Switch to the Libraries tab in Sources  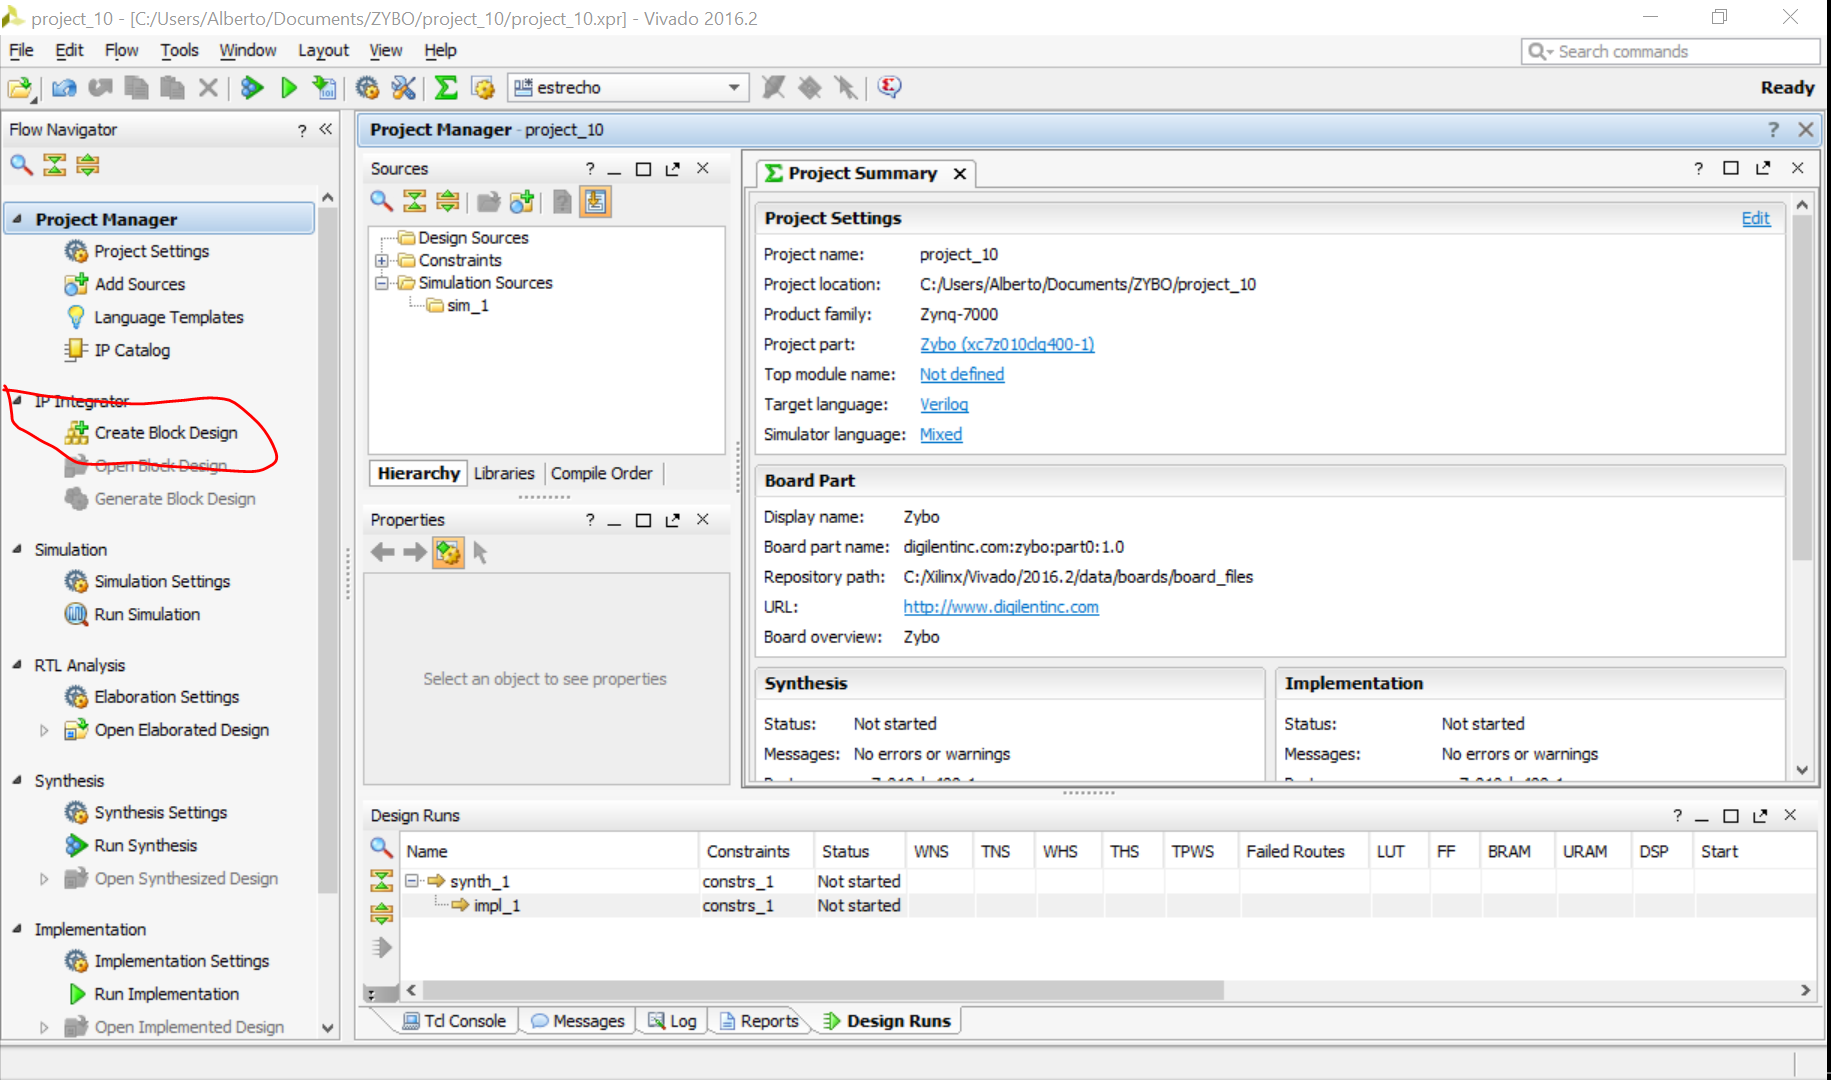click(x=504, y=473)
